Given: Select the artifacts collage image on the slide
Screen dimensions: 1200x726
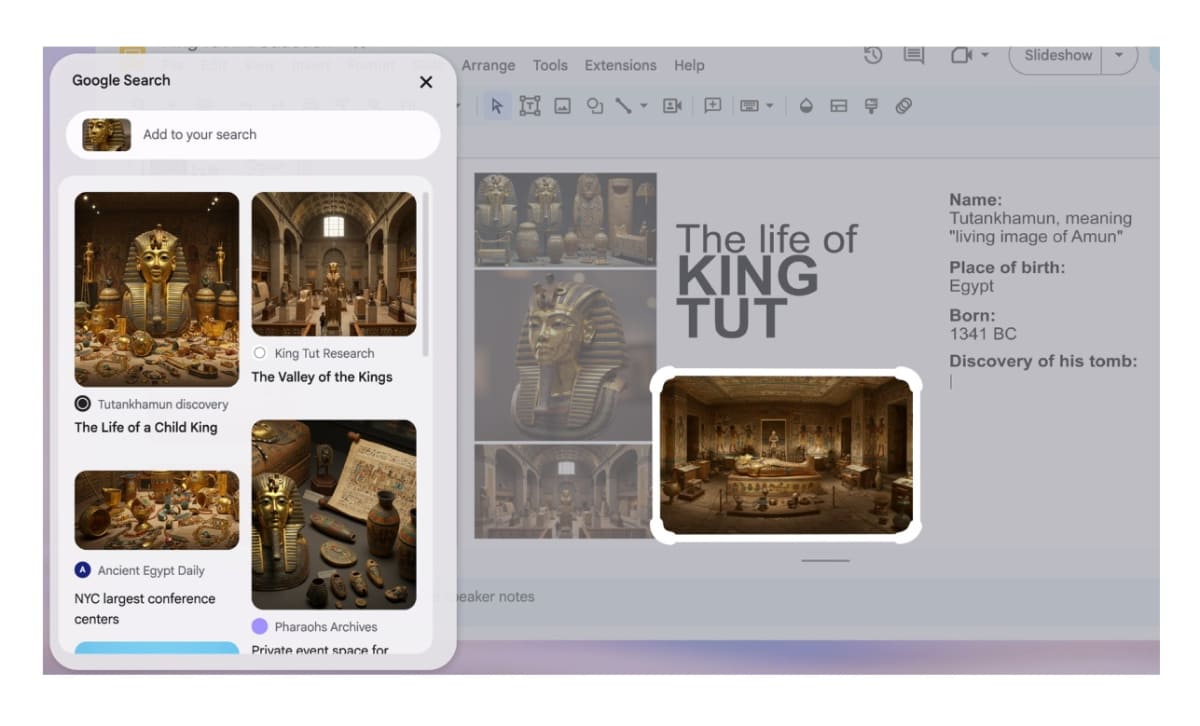Looking at the screenshot, I should (566, 219).
